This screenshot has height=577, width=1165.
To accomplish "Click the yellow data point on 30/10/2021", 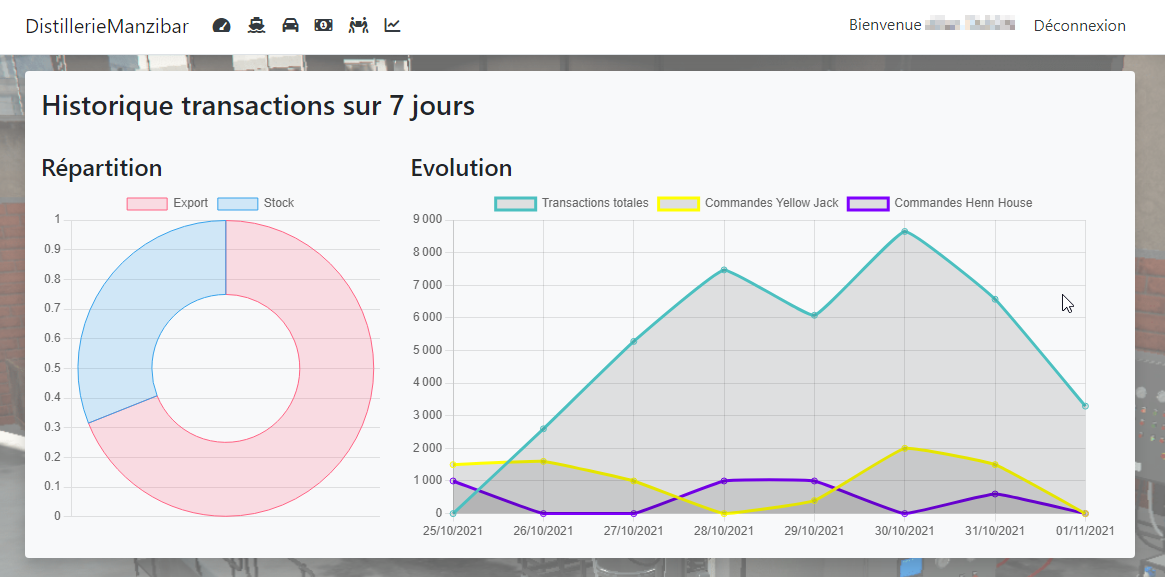I will tap(905, 448).
